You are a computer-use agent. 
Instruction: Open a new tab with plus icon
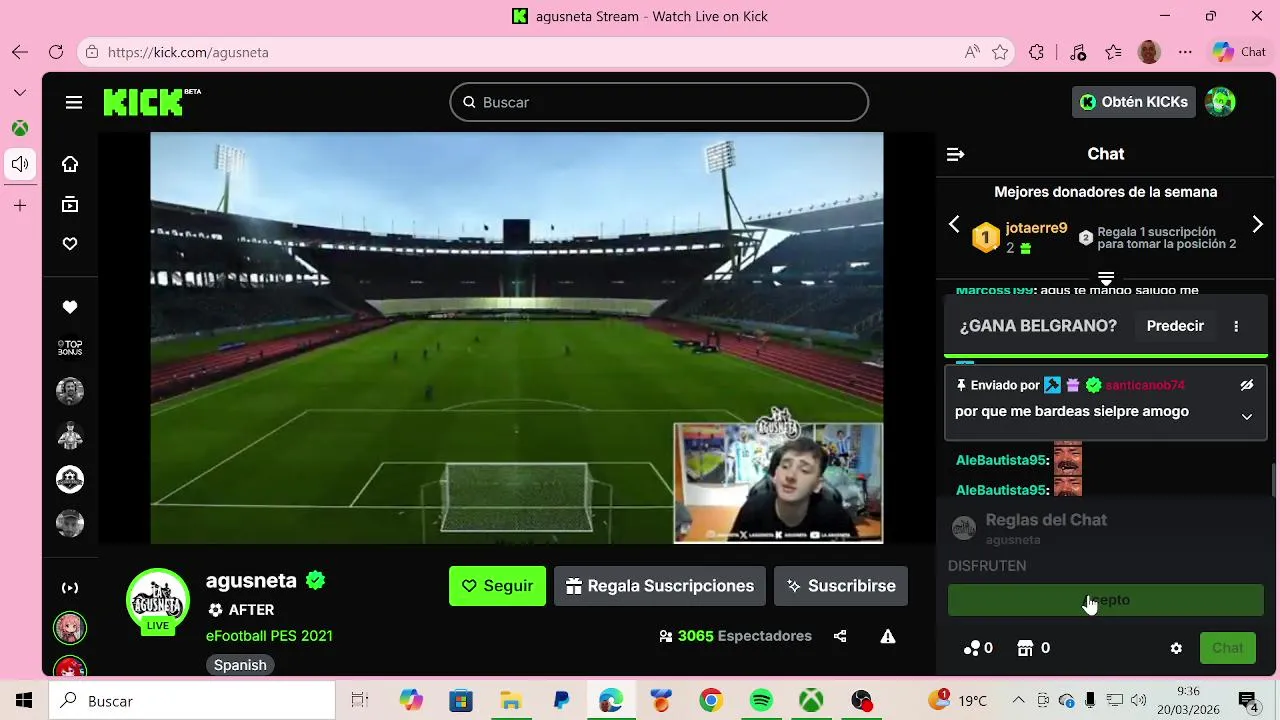click(x=20, y=205)
